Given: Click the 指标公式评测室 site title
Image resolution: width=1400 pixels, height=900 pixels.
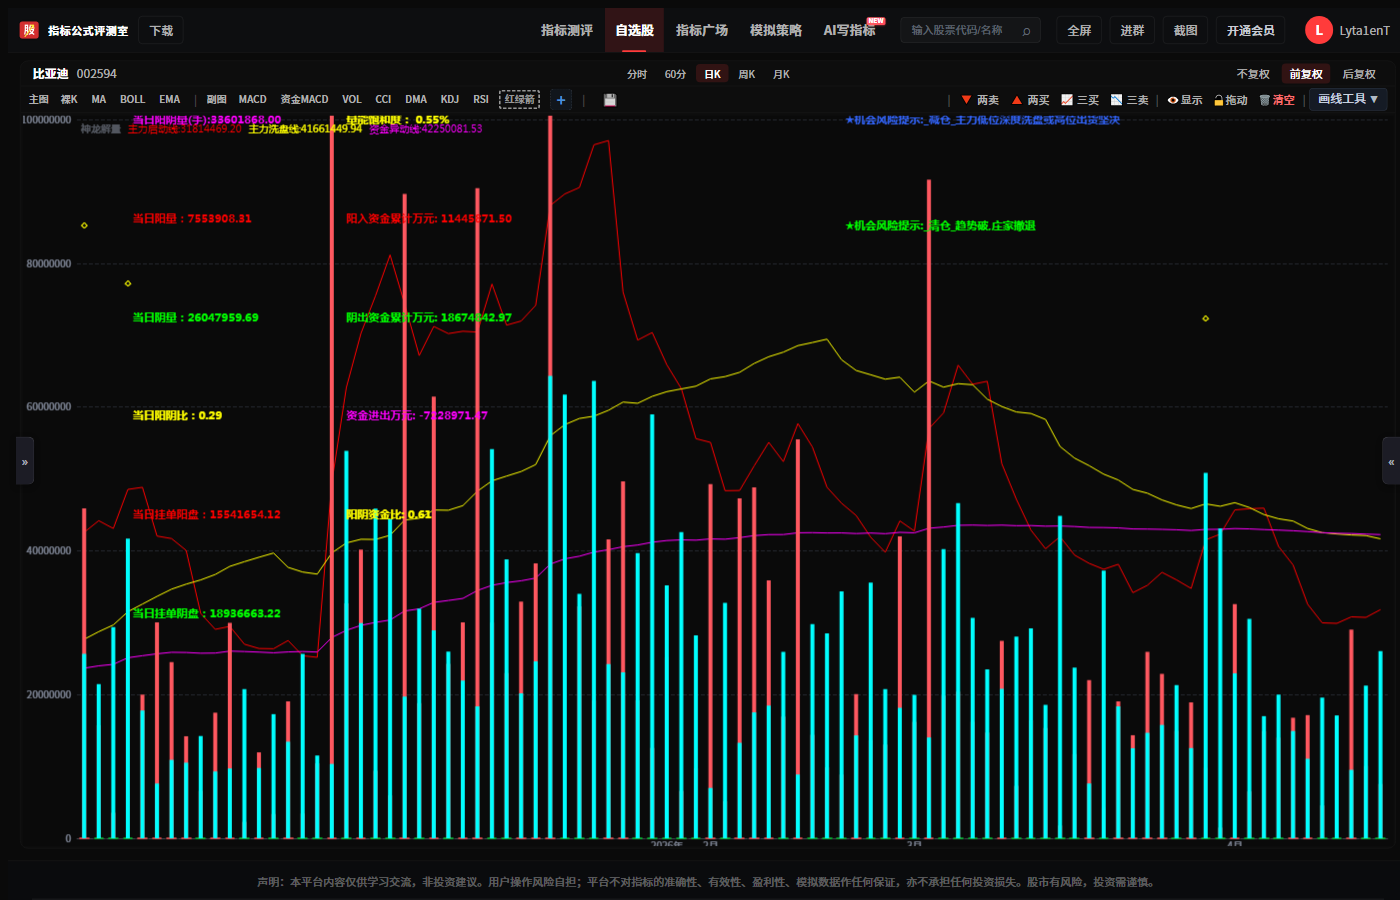Looking at the screenshot, I should click(88, 31).
